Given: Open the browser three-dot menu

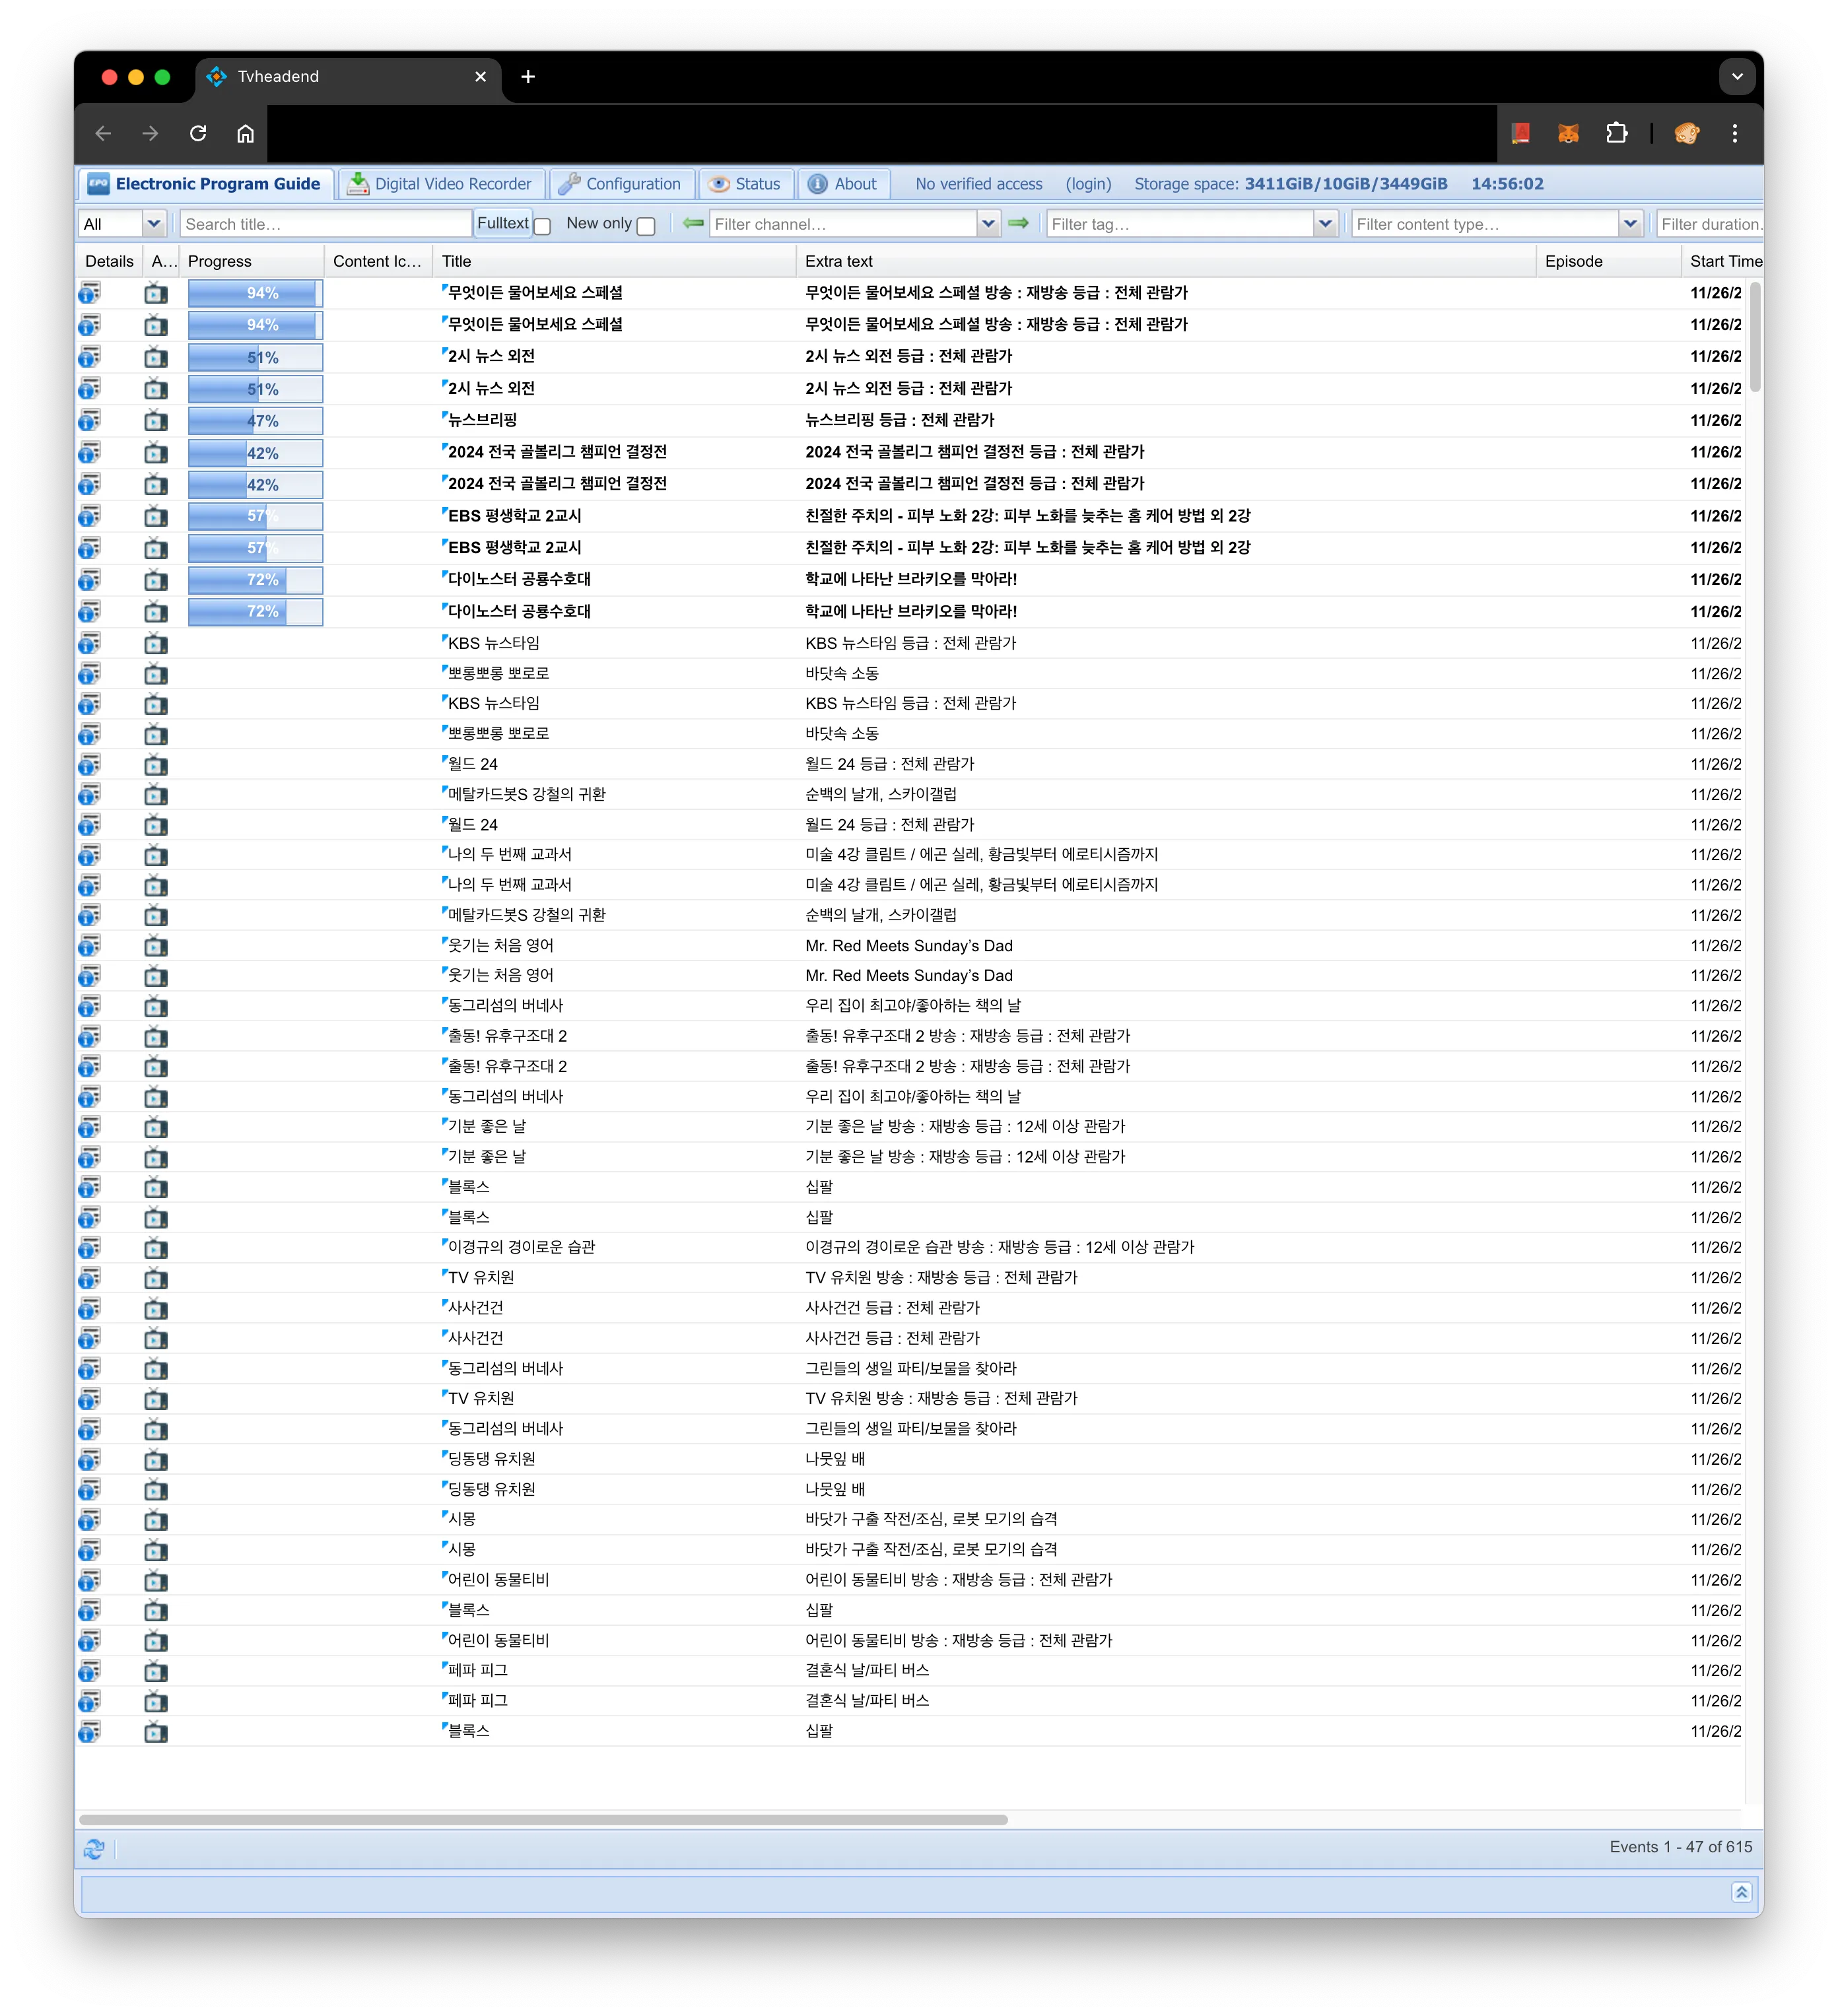Looking at the screenshot, I should (1734, 133).
